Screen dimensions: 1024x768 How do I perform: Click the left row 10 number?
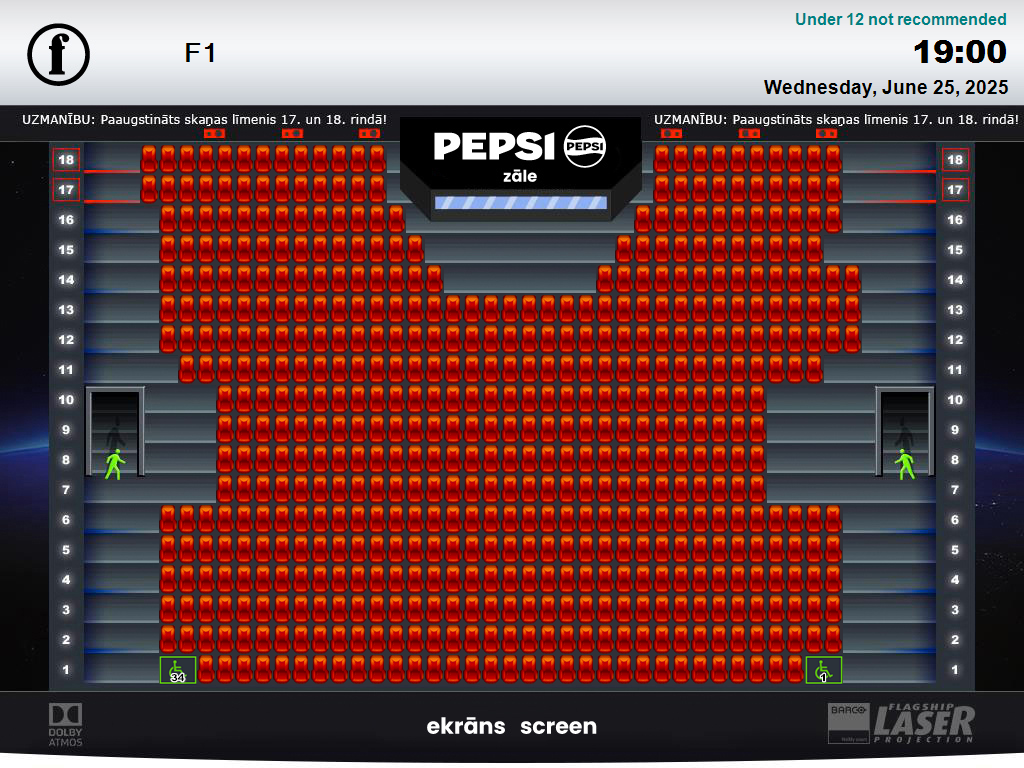[66, 400]
